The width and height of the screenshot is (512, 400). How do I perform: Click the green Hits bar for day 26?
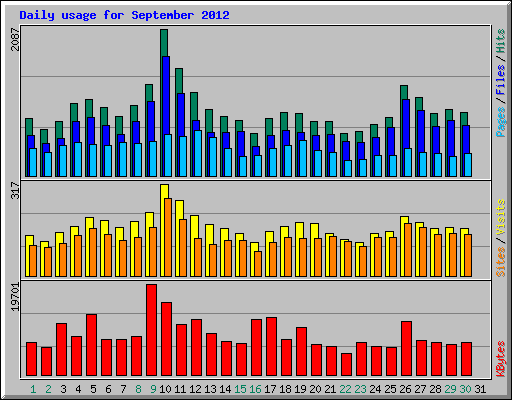[404, 92]
